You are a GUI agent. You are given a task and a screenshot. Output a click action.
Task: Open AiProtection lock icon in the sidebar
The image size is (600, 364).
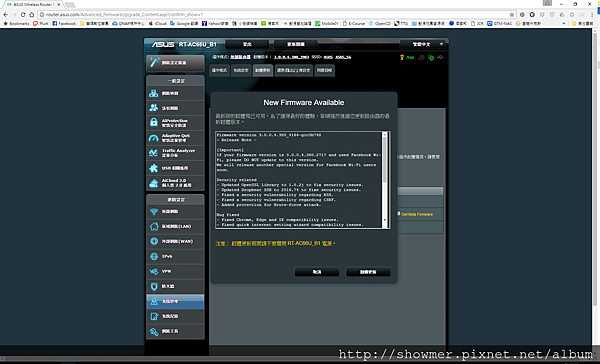(154, 122)
